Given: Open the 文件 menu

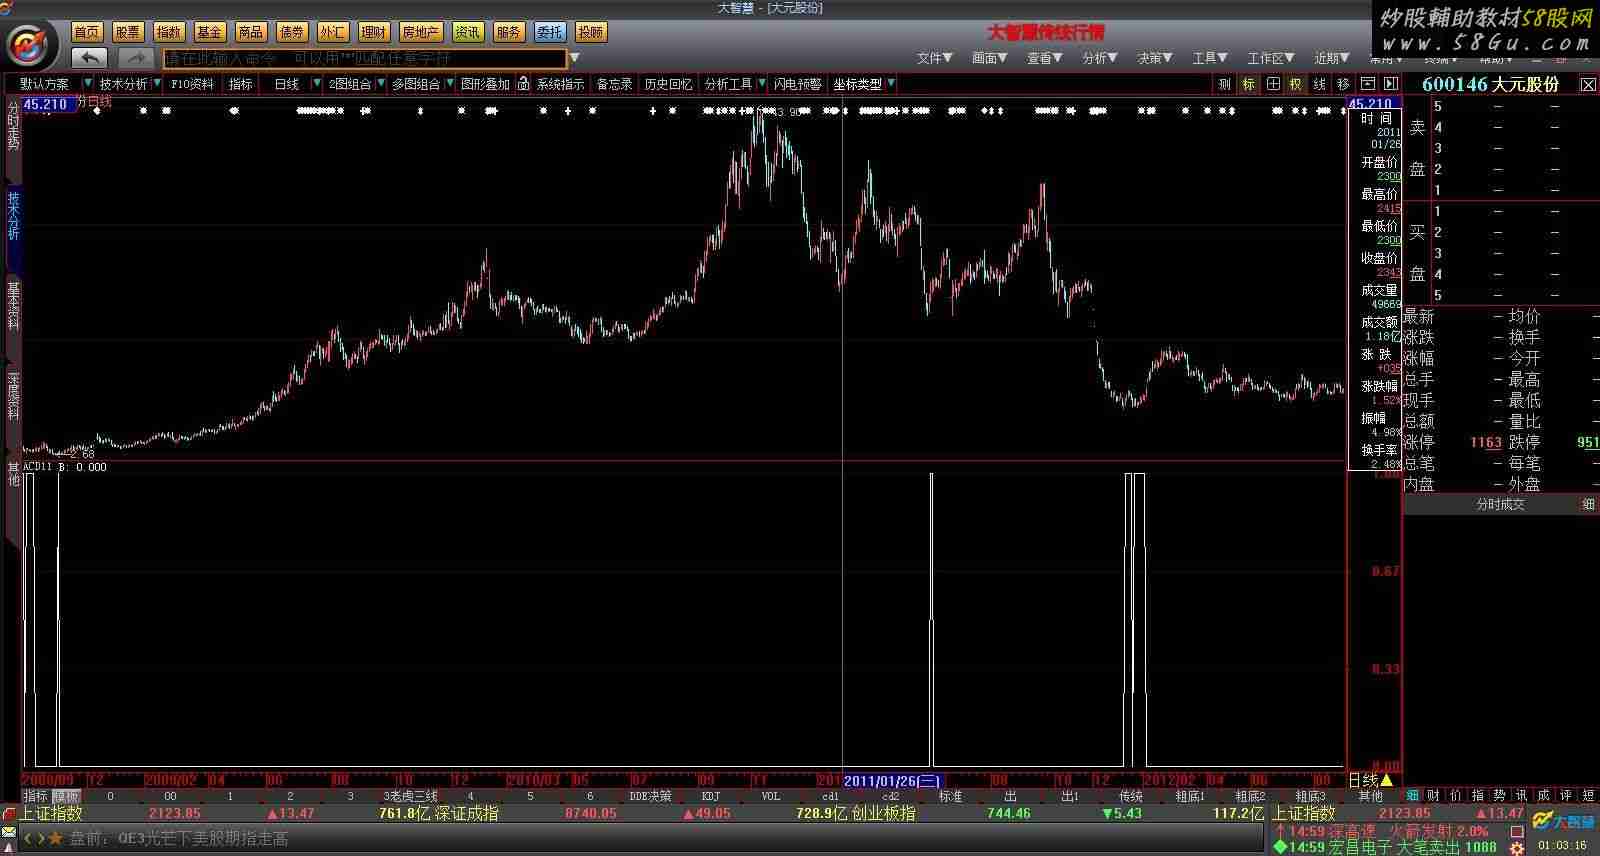Looking at the screenshot, I should [934, 58].
